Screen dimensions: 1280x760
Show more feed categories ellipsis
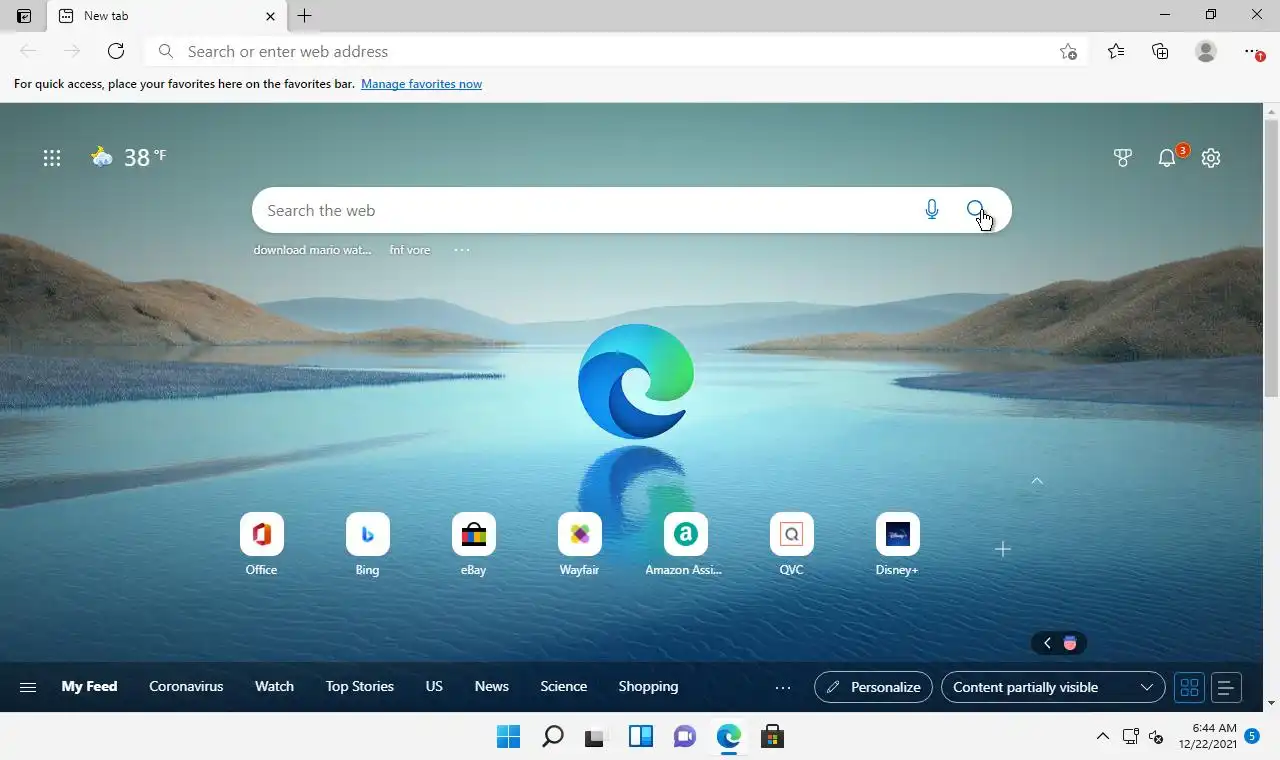pos(783,687)
